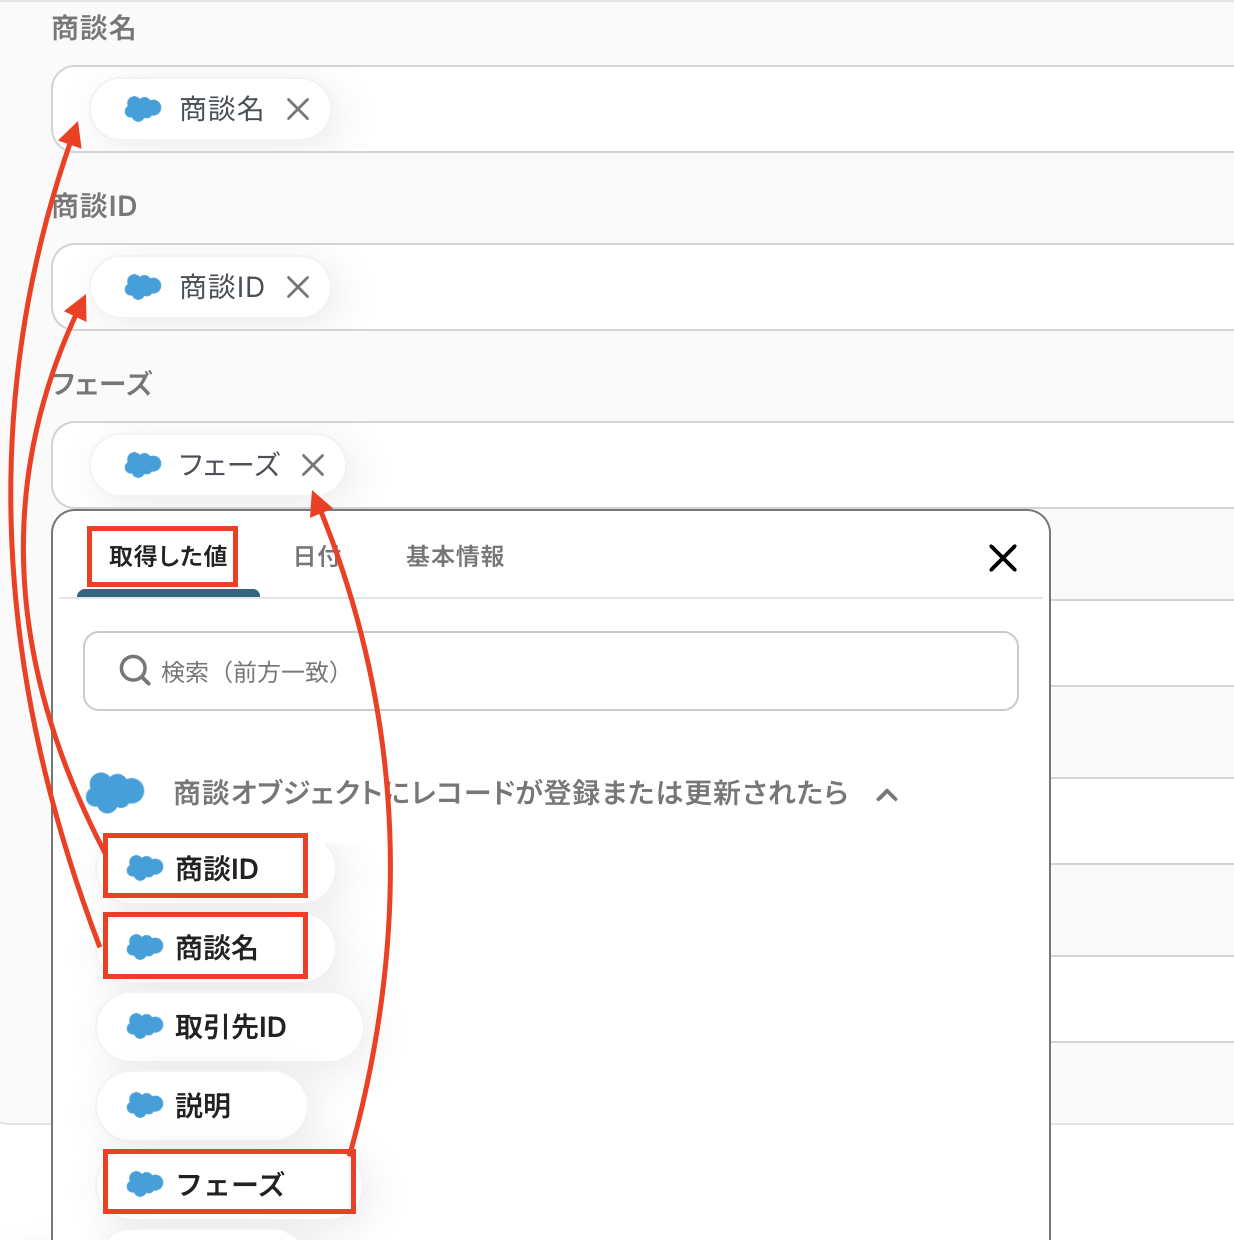Viewport: 1234px width, 1240px height.
Task: Close the value picker panel with X
Action: pos(1003,558)
